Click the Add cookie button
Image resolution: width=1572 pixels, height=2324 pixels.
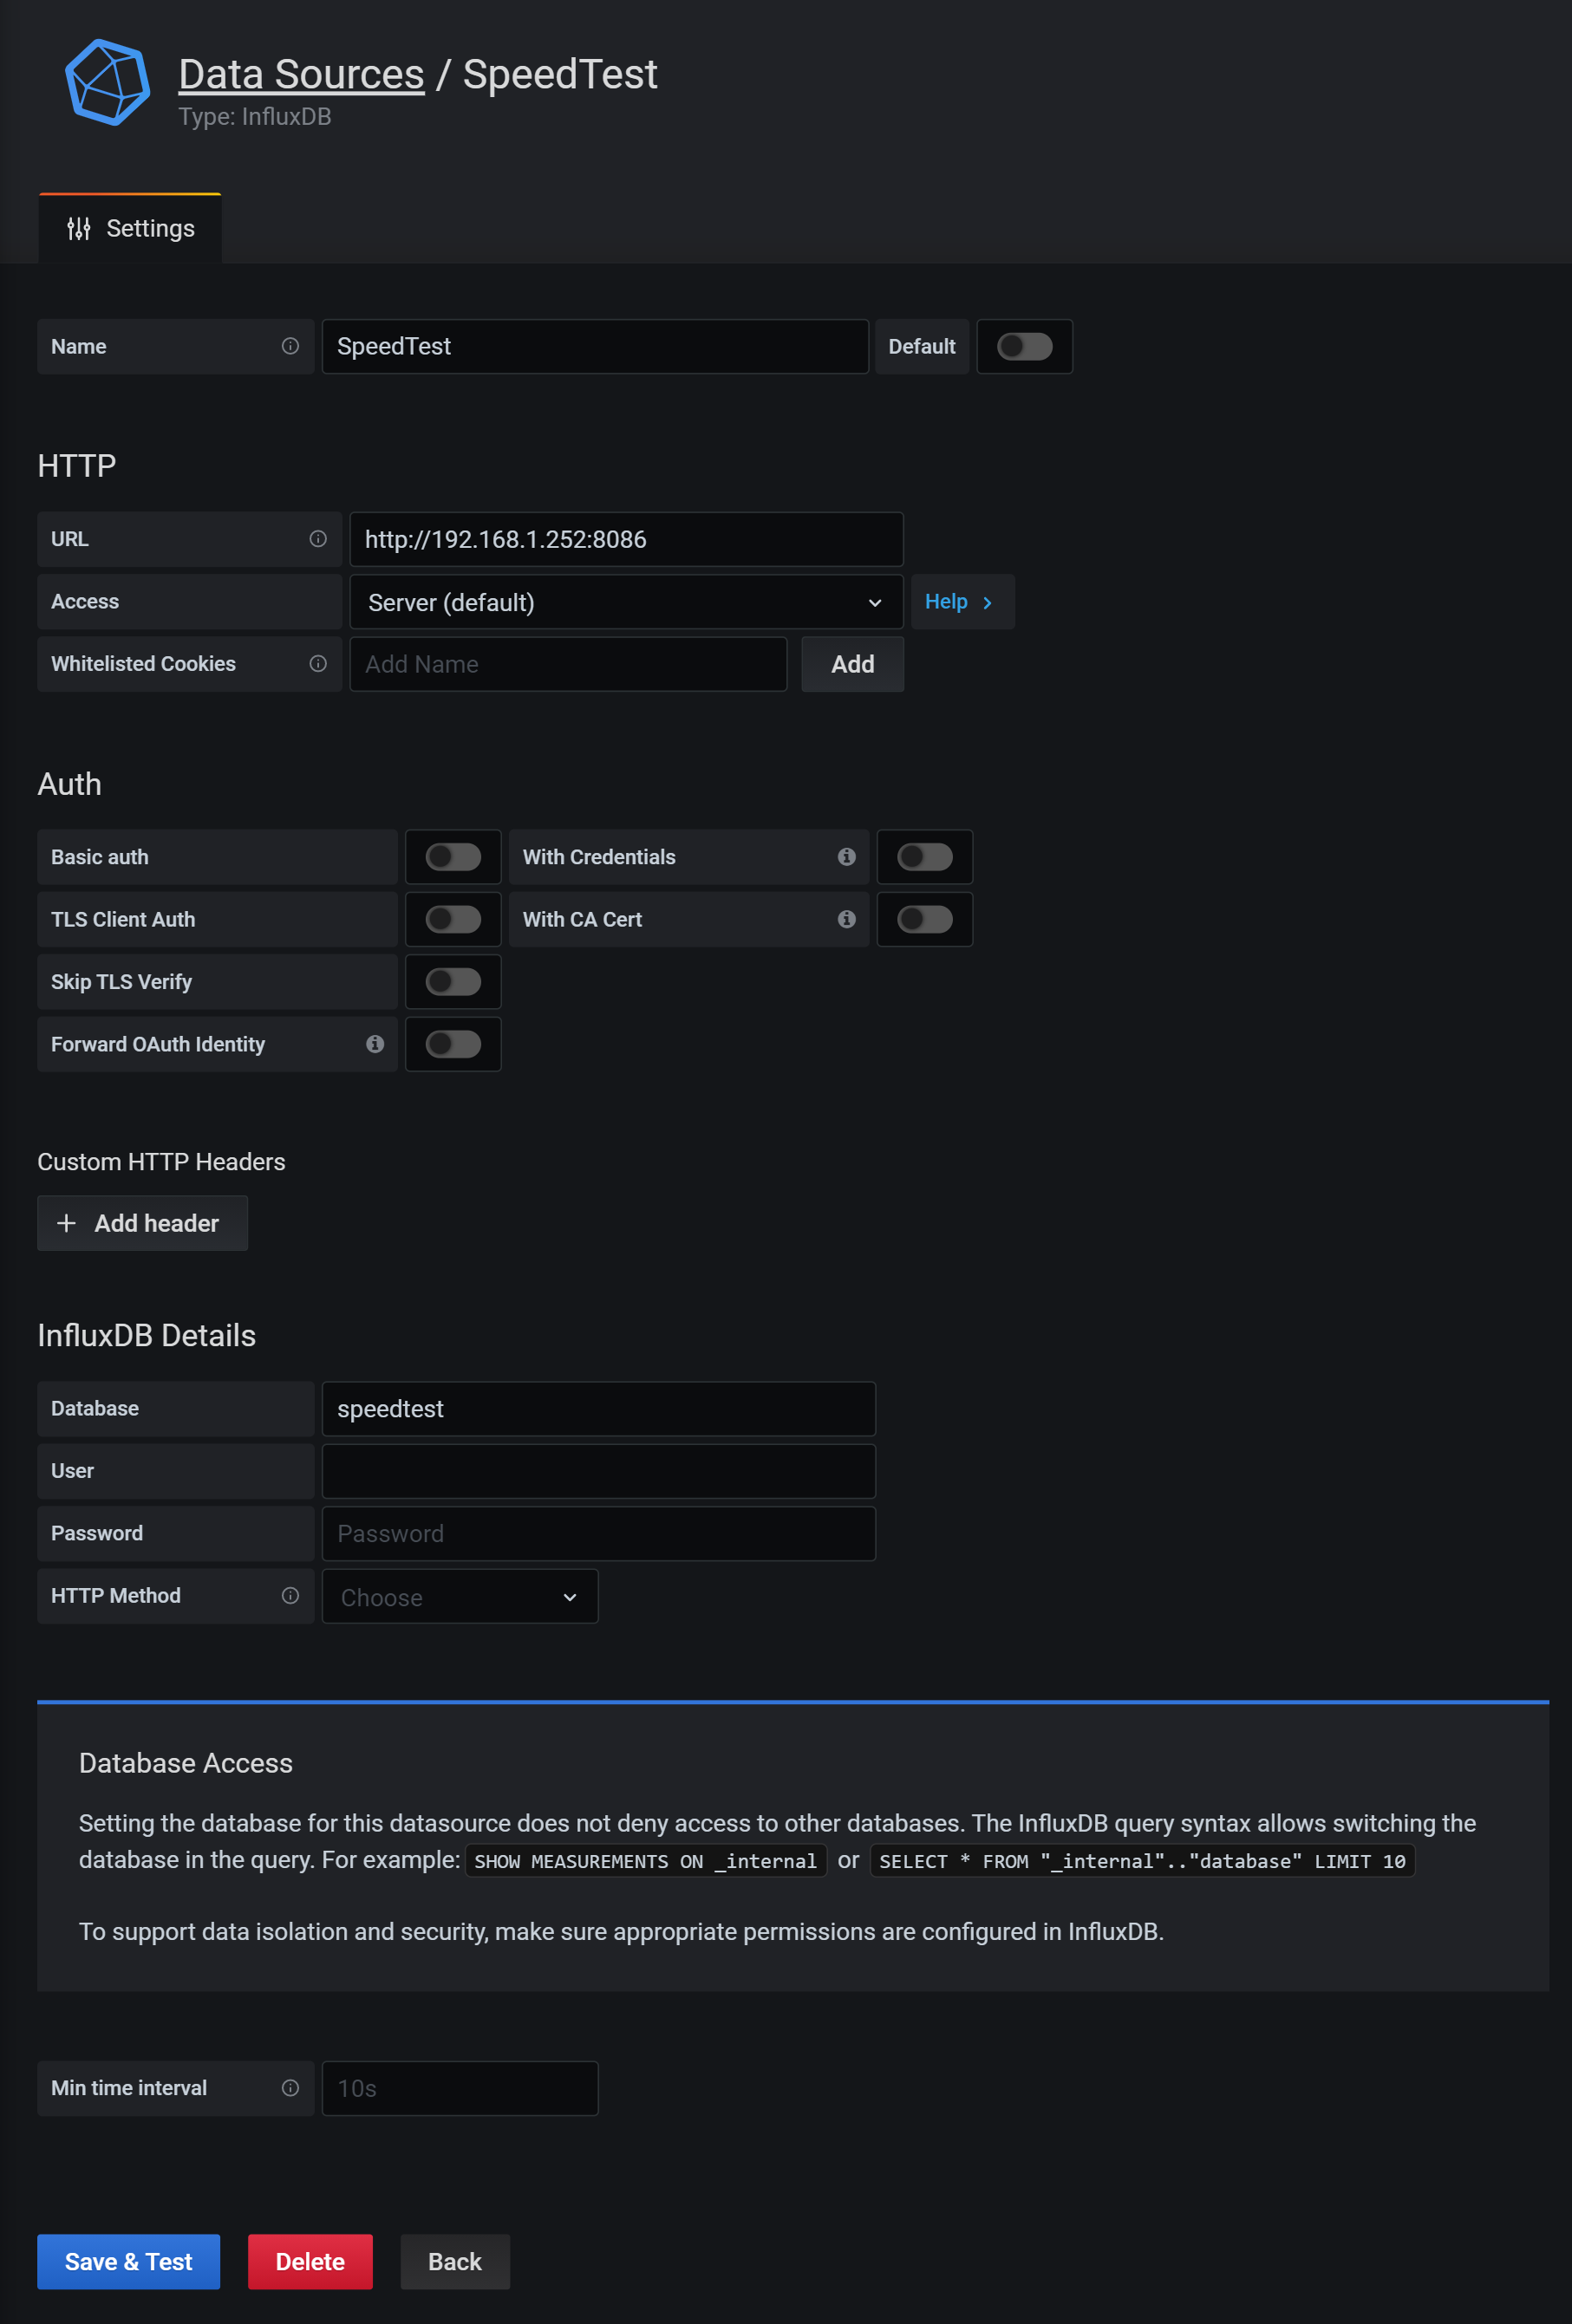[853, 664]
